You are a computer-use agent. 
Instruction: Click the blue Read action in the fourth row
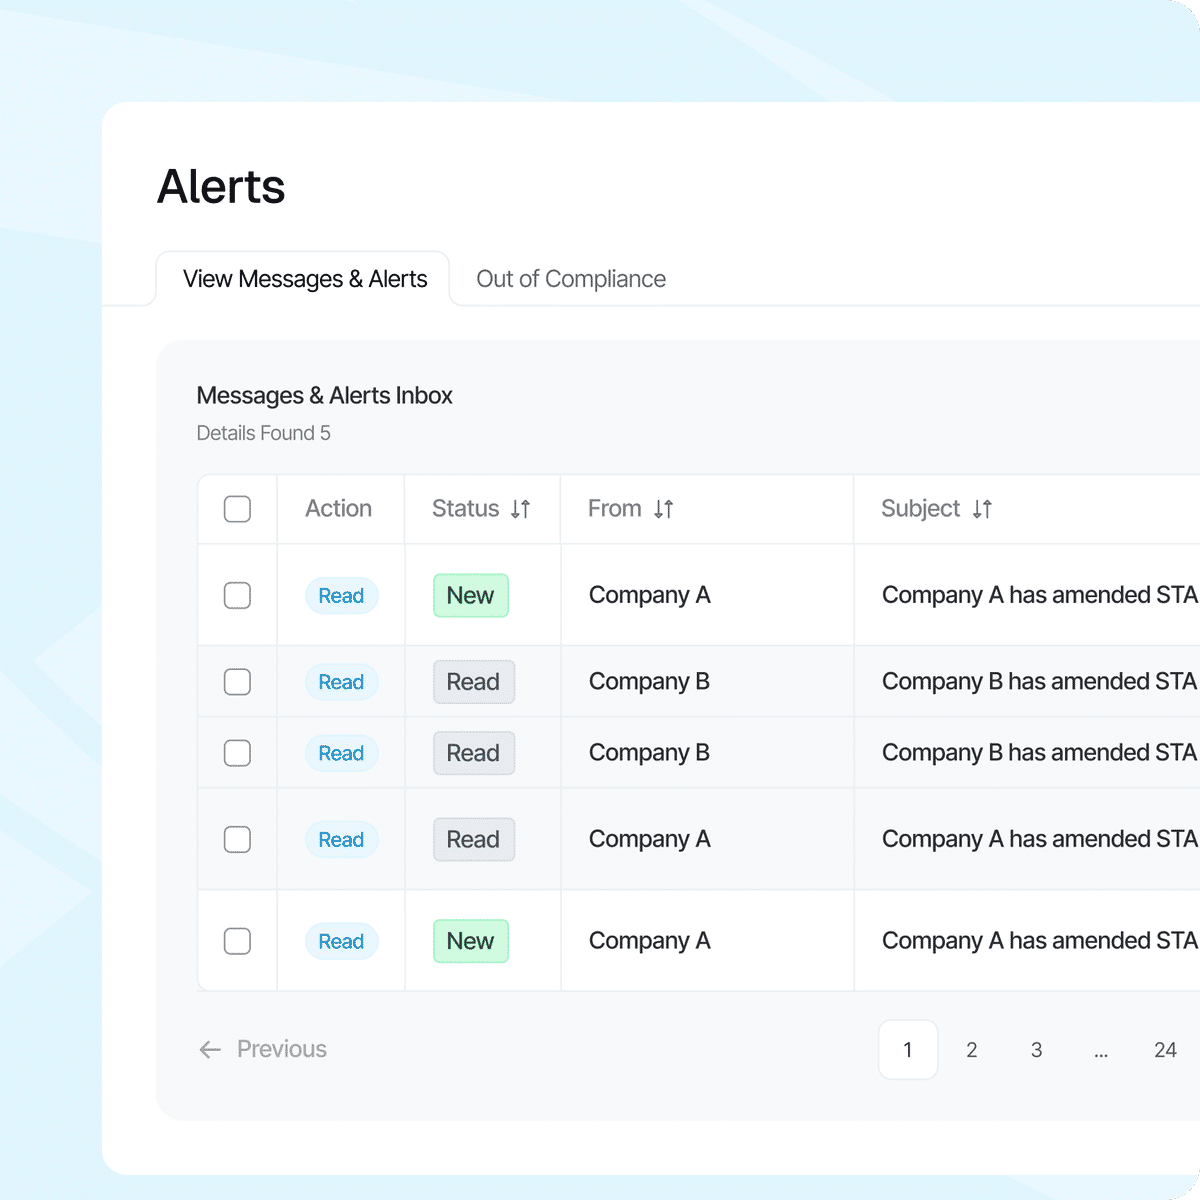click(341, 840)
